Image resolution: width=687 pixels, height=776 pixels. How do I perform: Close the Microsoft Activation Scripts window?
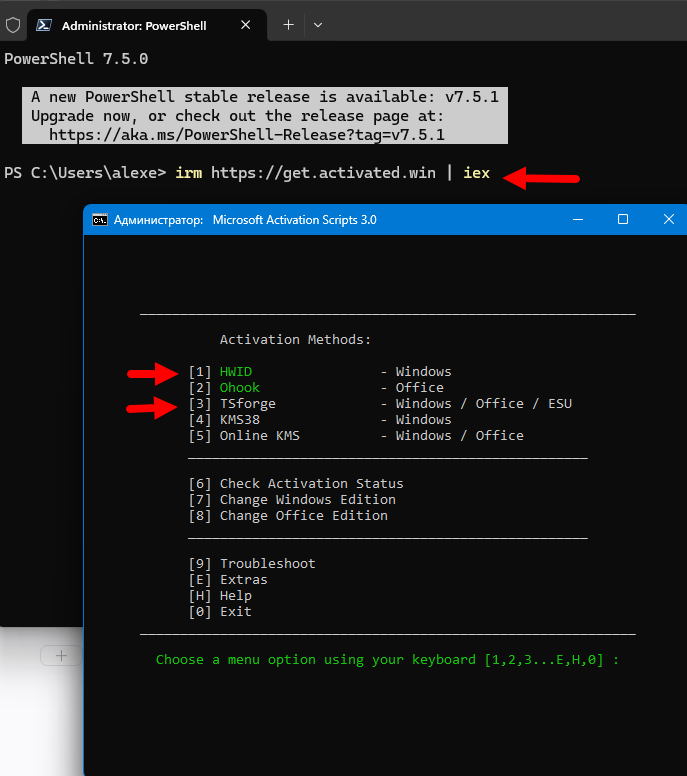(x=668, y=220)
